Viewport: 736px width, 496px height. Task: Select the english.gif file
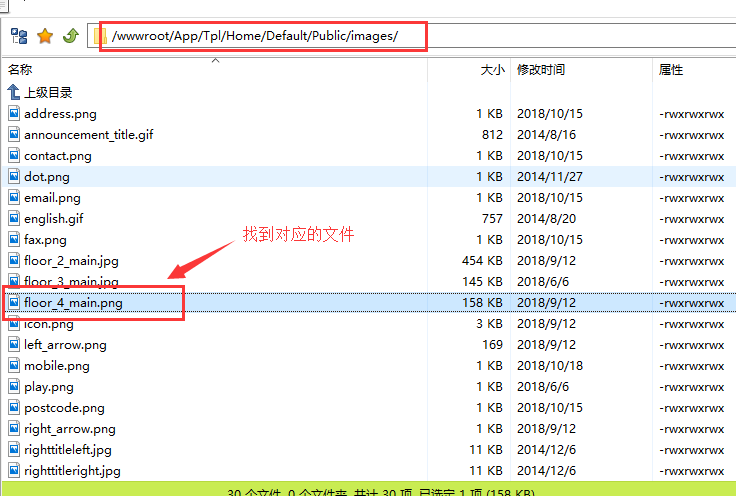click(x=54, y=219)
